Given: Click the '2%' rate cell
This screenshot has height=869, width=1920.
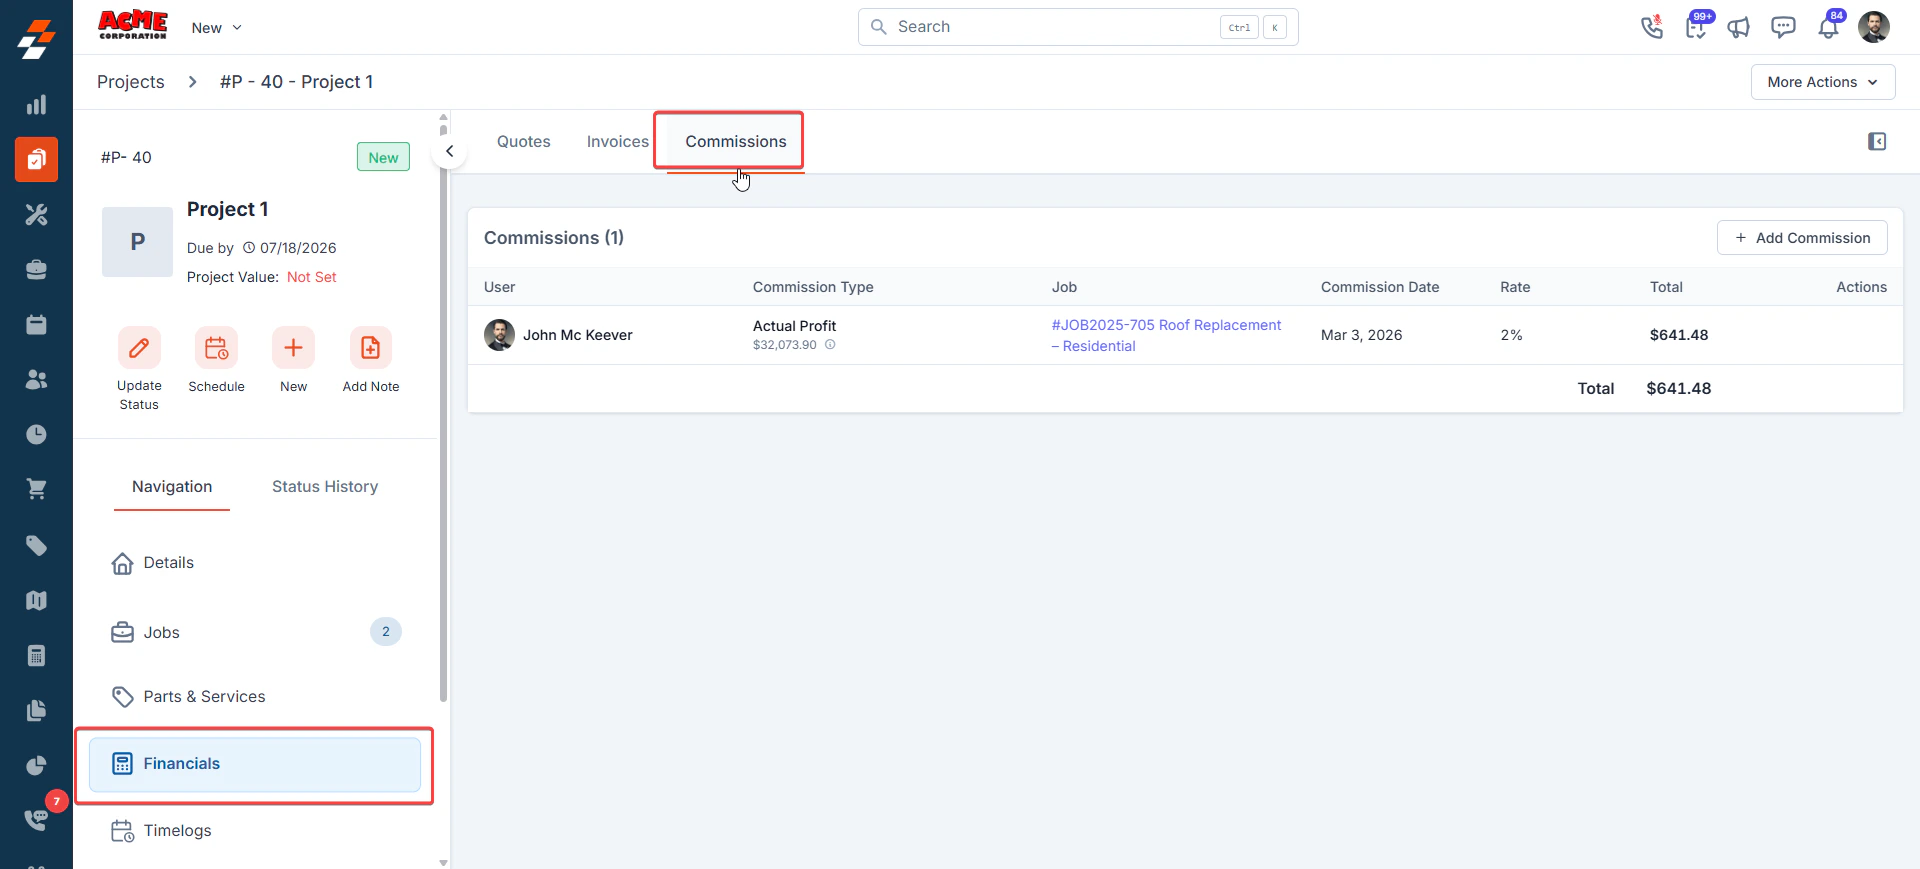Looking at the screenshot, I should click(x=1511, y=335).
